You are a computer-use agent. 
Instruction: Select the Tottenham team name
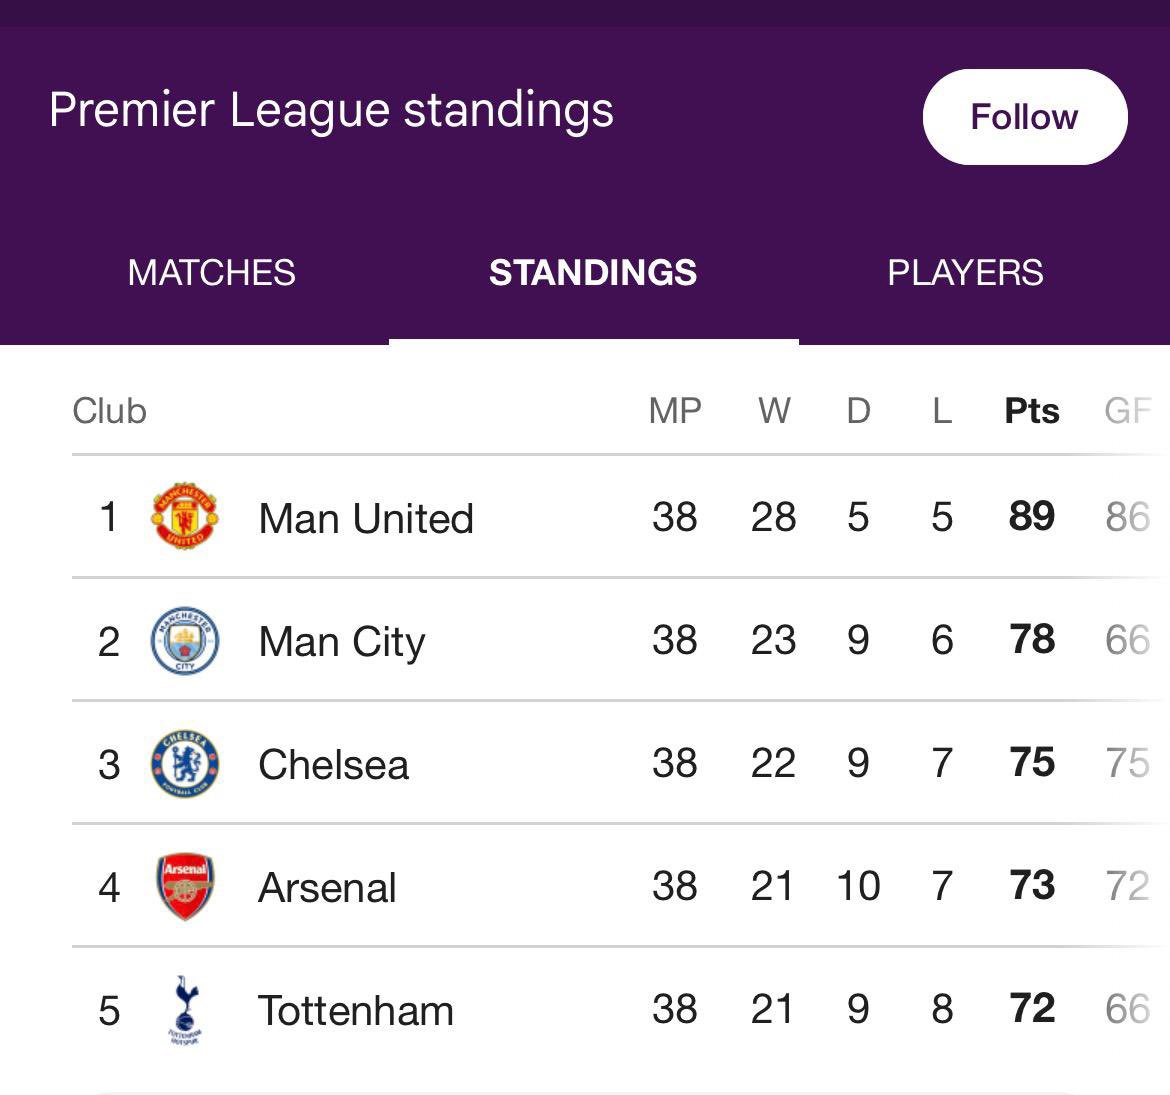356,1011
